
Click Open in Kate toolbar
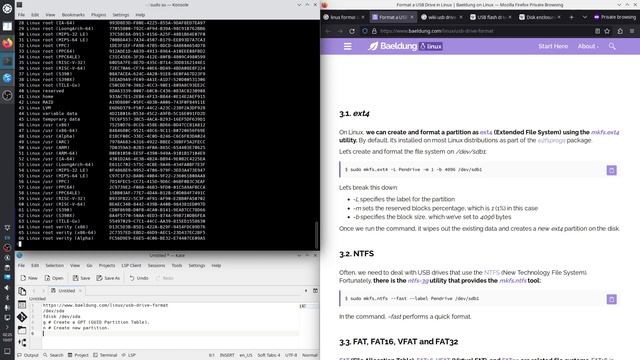tap(54, 278)
